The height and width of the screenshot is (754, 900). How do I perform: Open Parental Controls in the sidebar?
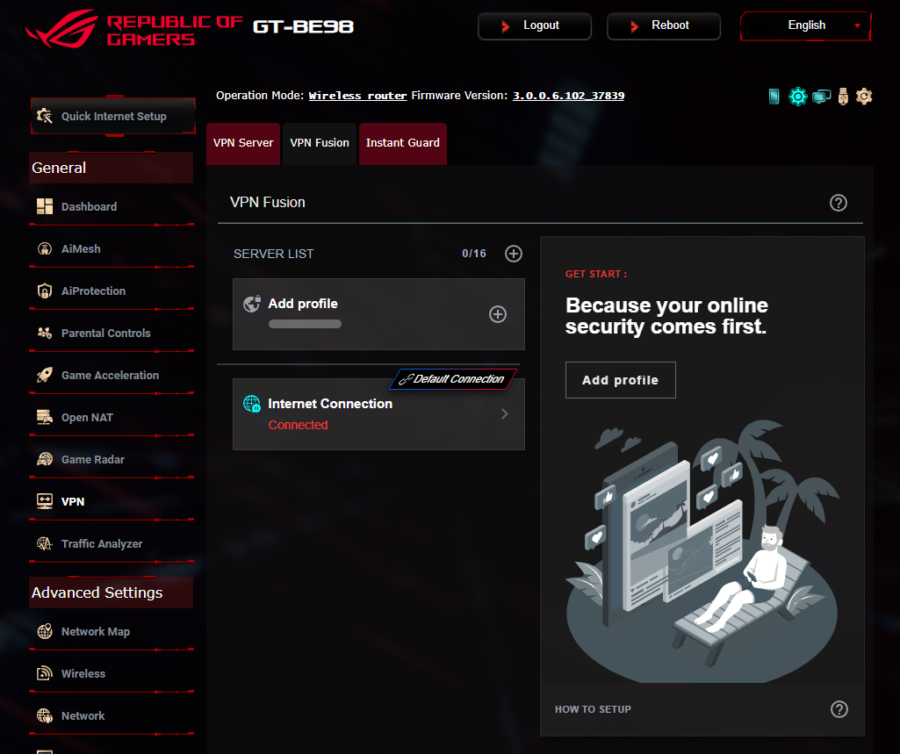(111, 333)
